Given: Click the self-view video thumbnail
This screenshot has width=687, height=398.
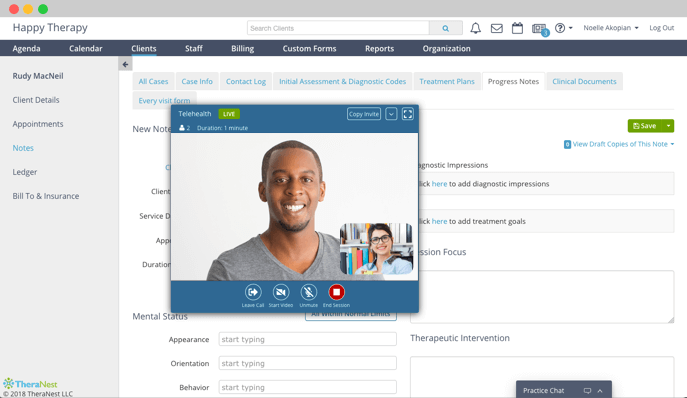Looking at the screenshot, I should [376, 249].
